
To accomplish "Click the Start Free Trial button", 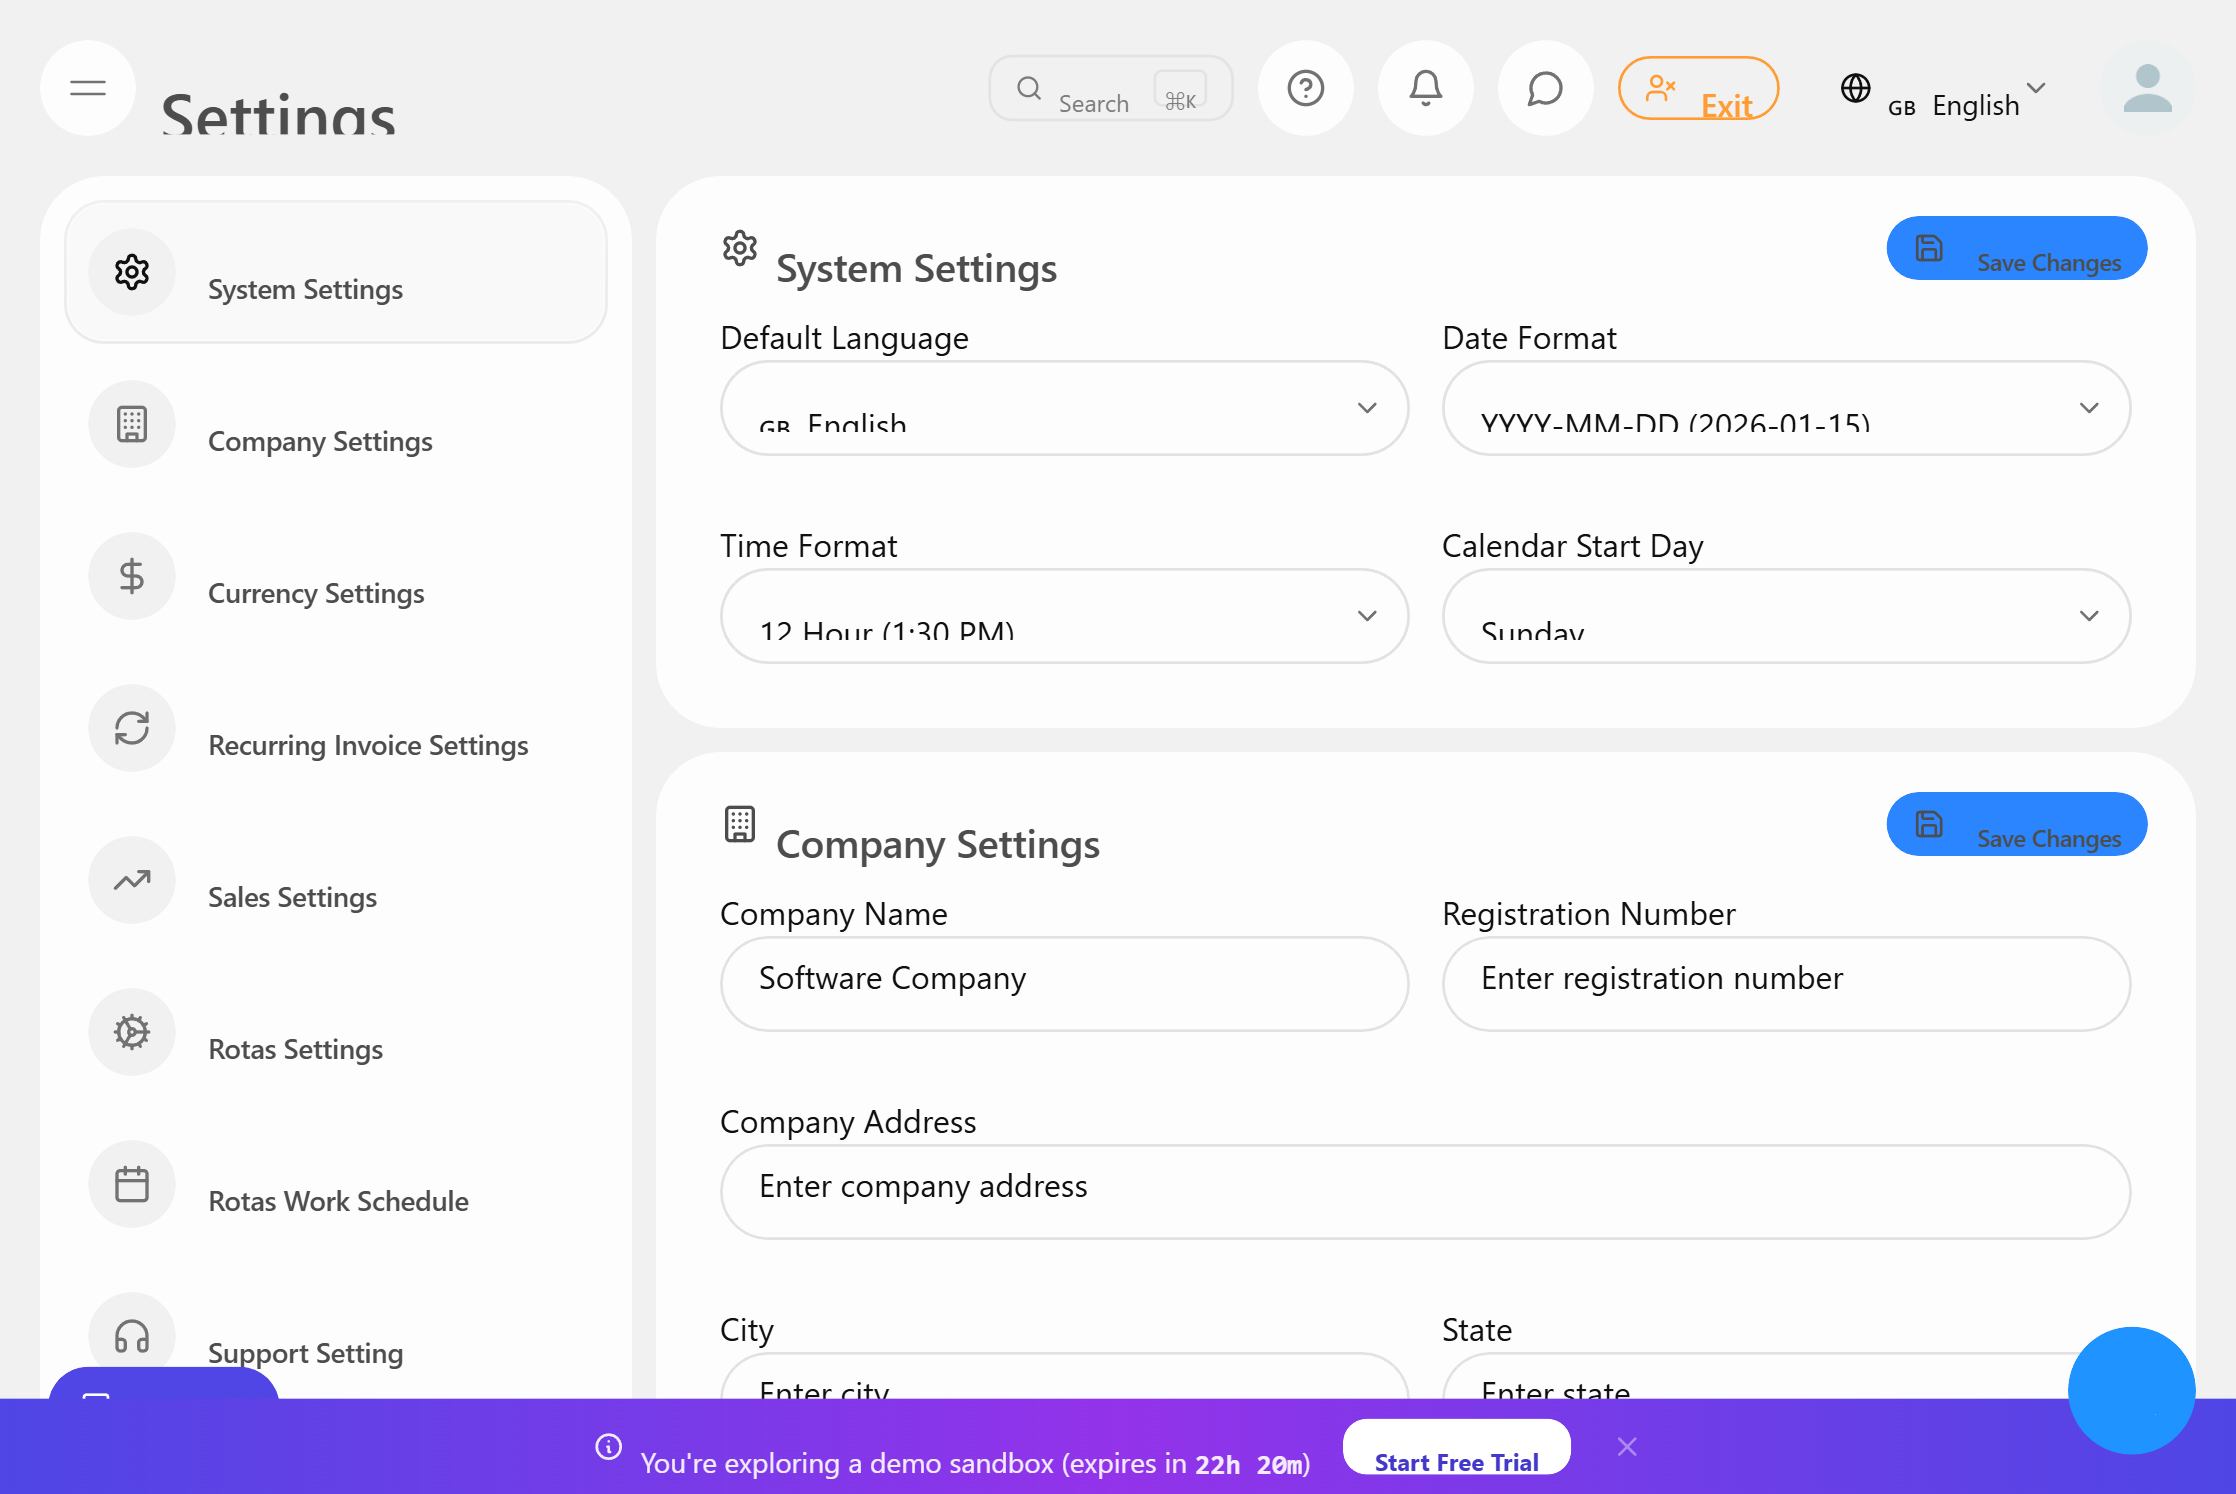I will point(1456,1448).
